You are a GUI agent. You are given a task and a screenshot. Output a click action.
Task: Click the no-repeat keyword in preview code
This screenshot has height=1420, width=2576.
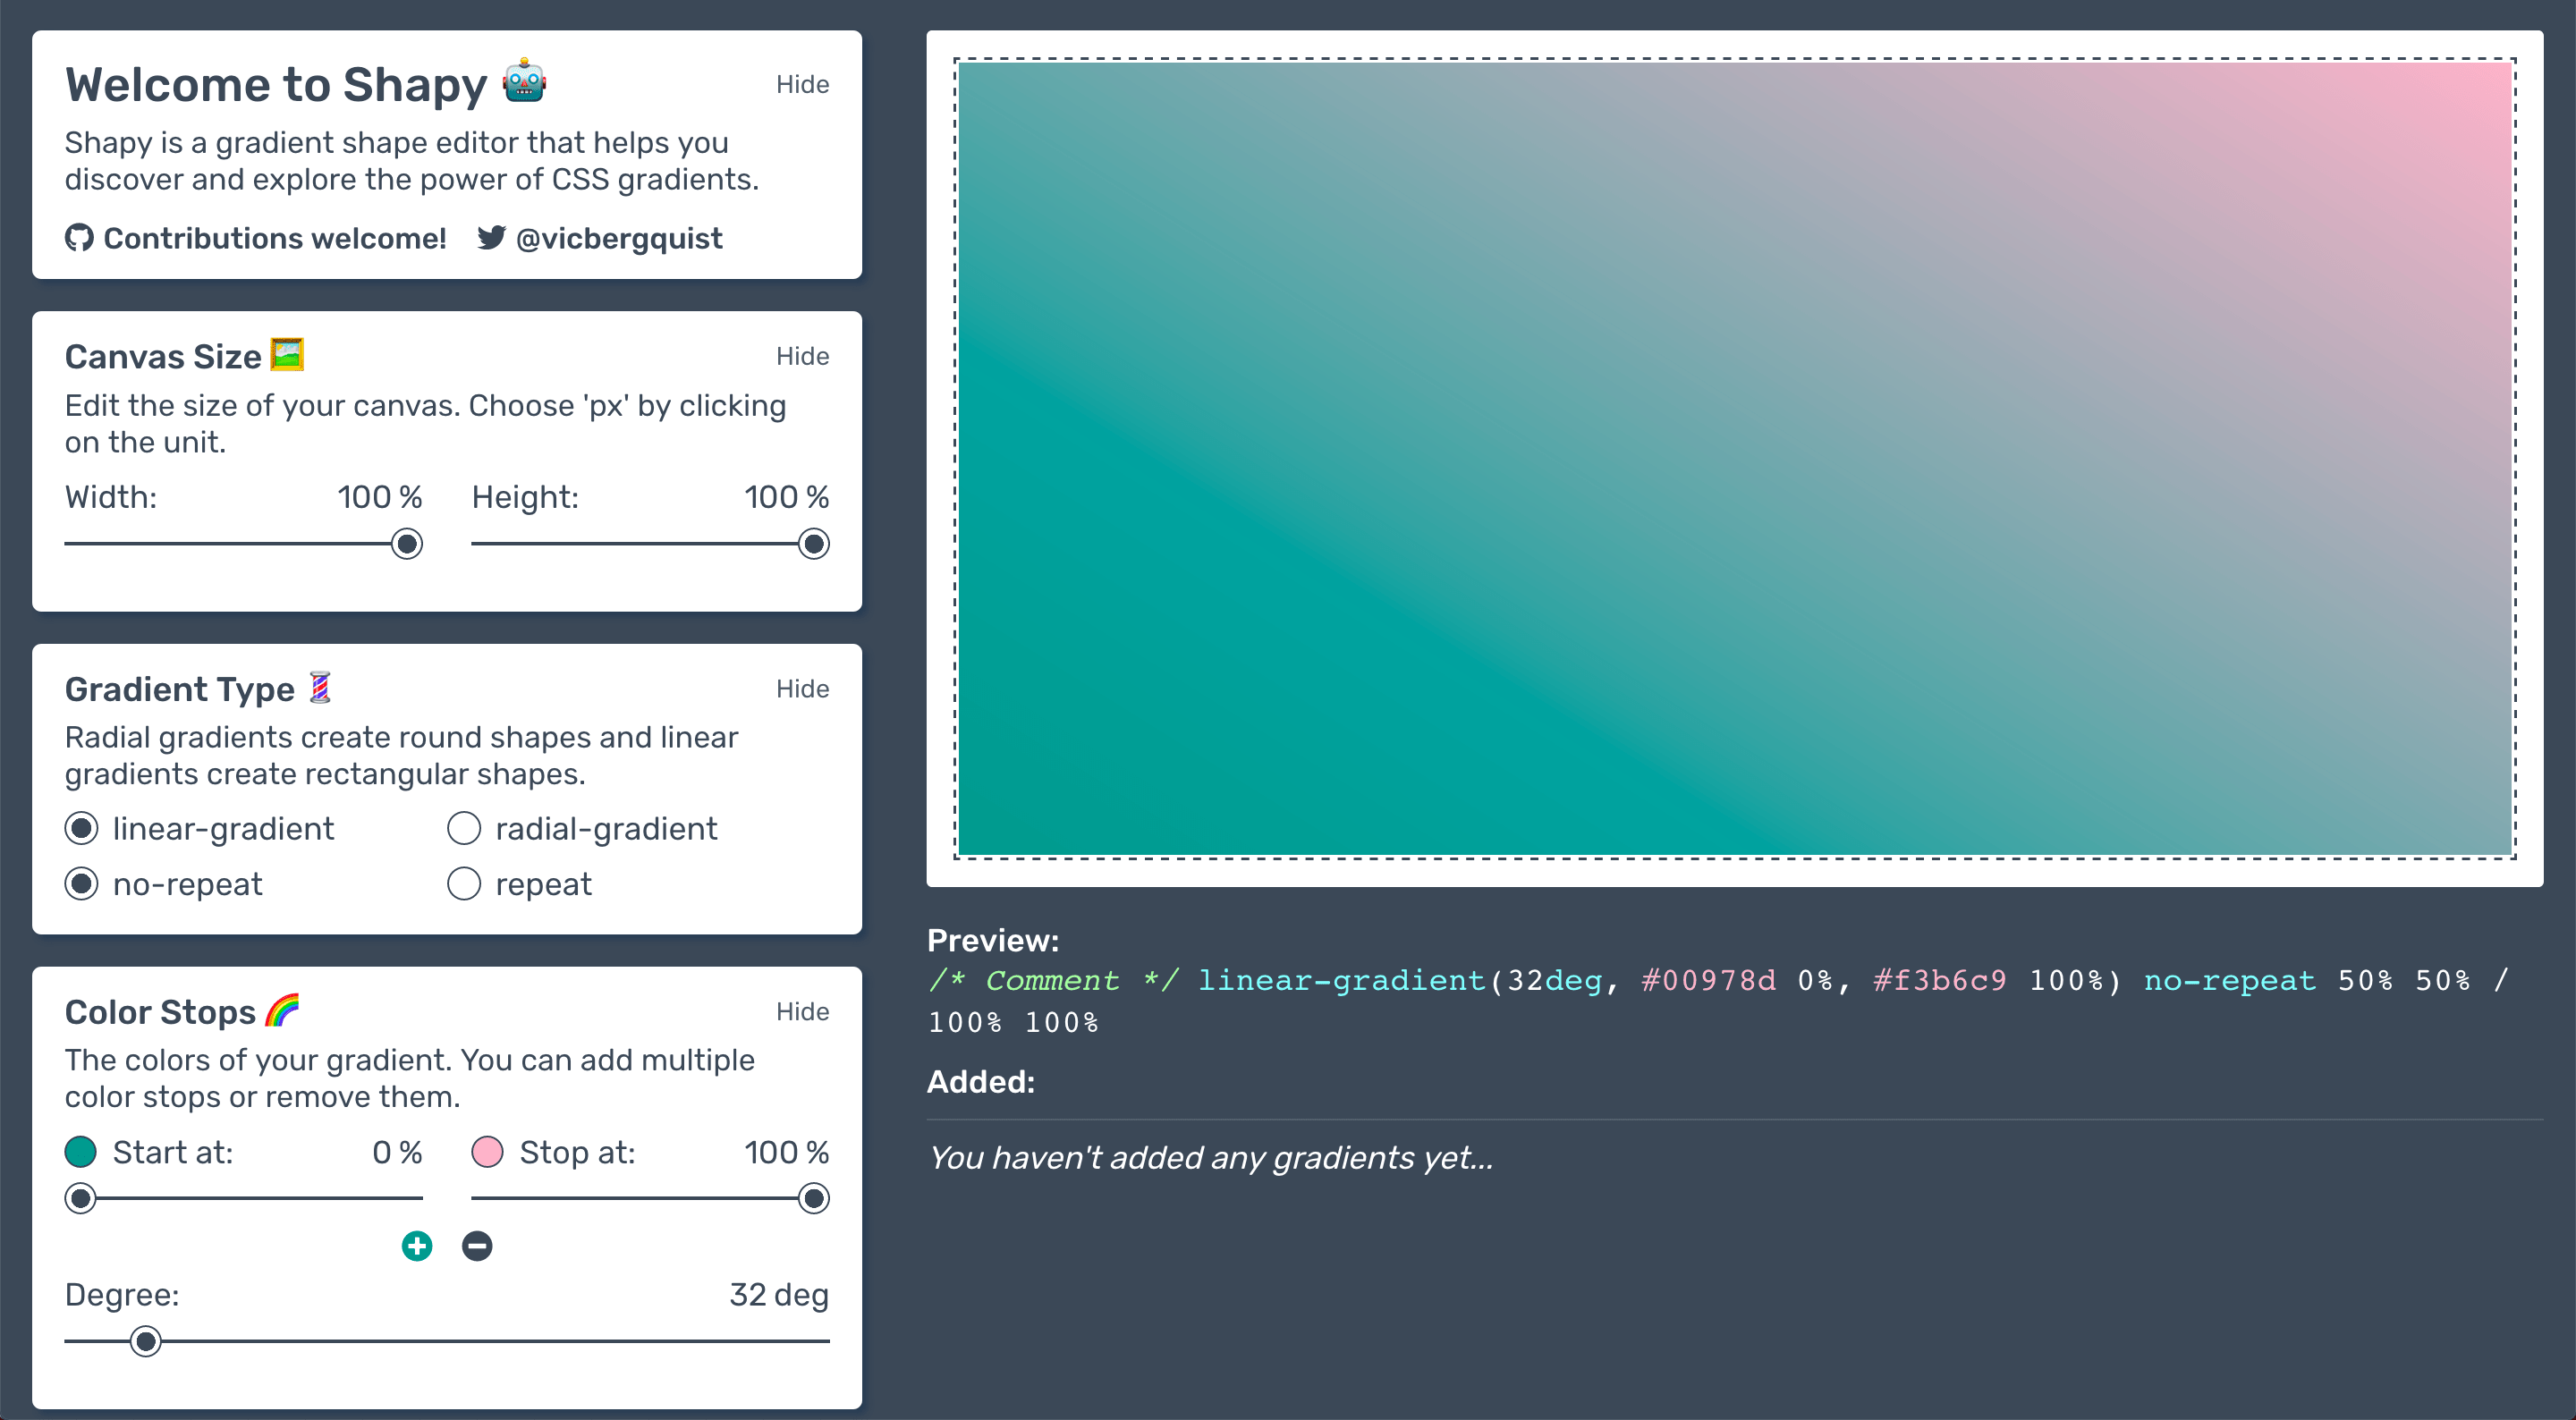[2230, 980]
